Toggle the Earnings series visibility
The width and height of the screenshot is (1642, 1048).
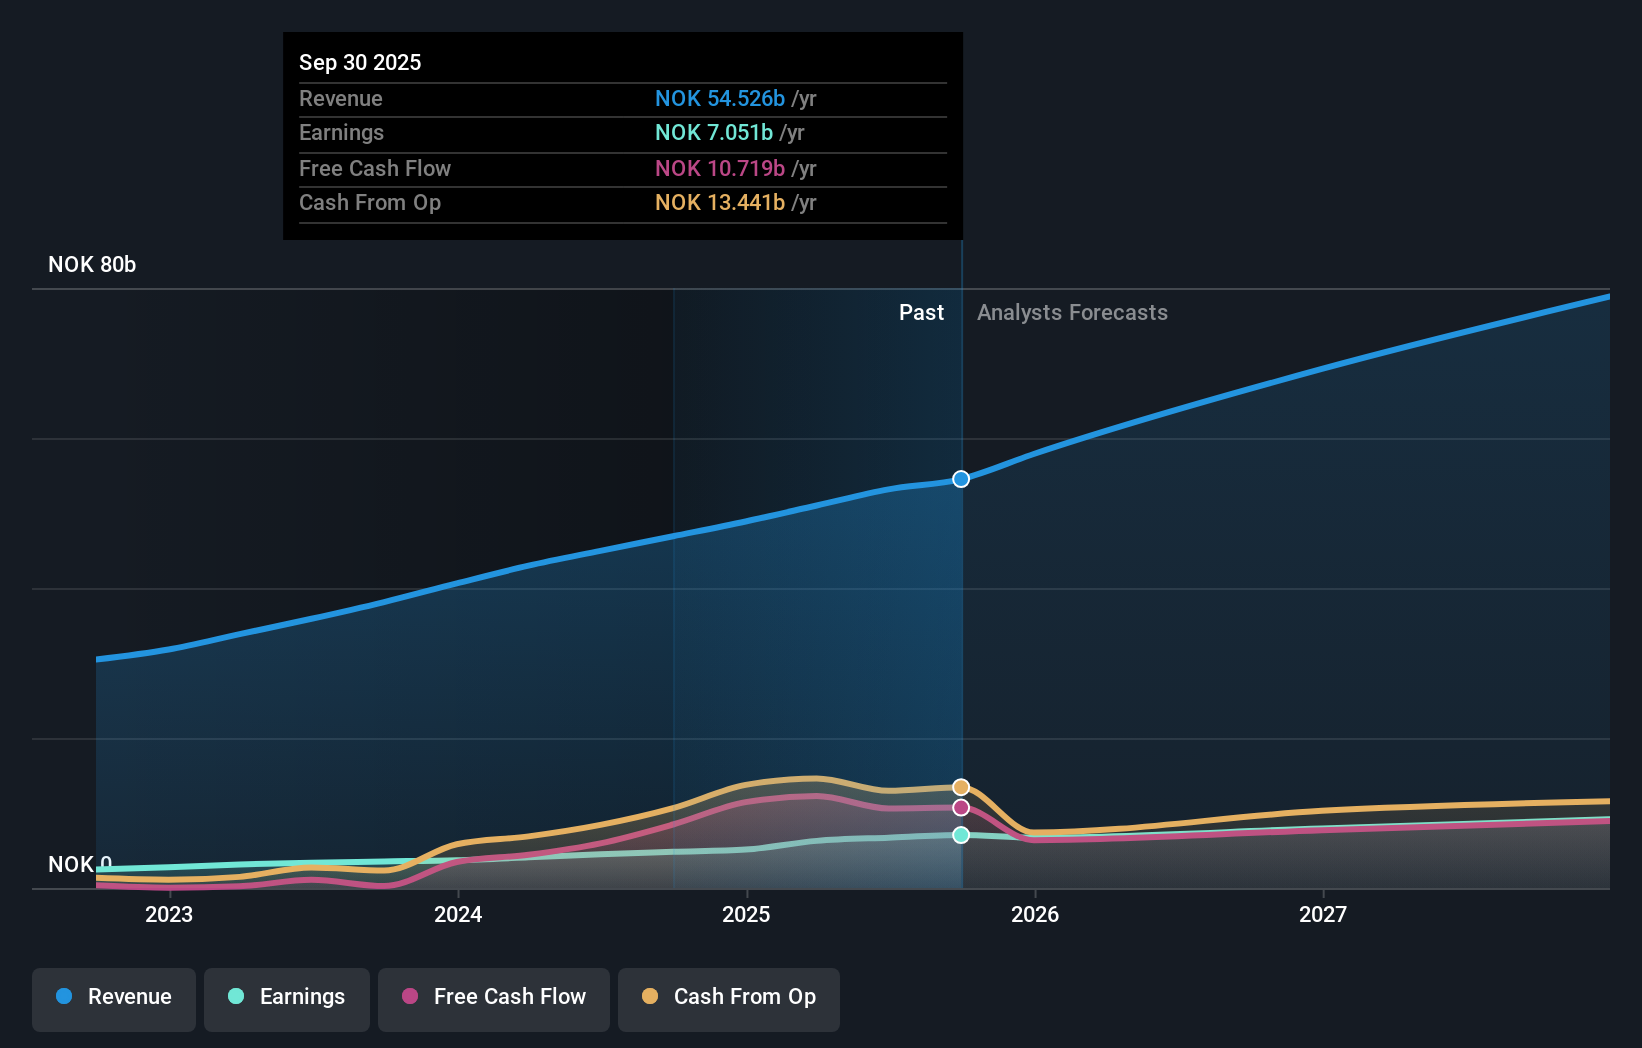point(287,999)
